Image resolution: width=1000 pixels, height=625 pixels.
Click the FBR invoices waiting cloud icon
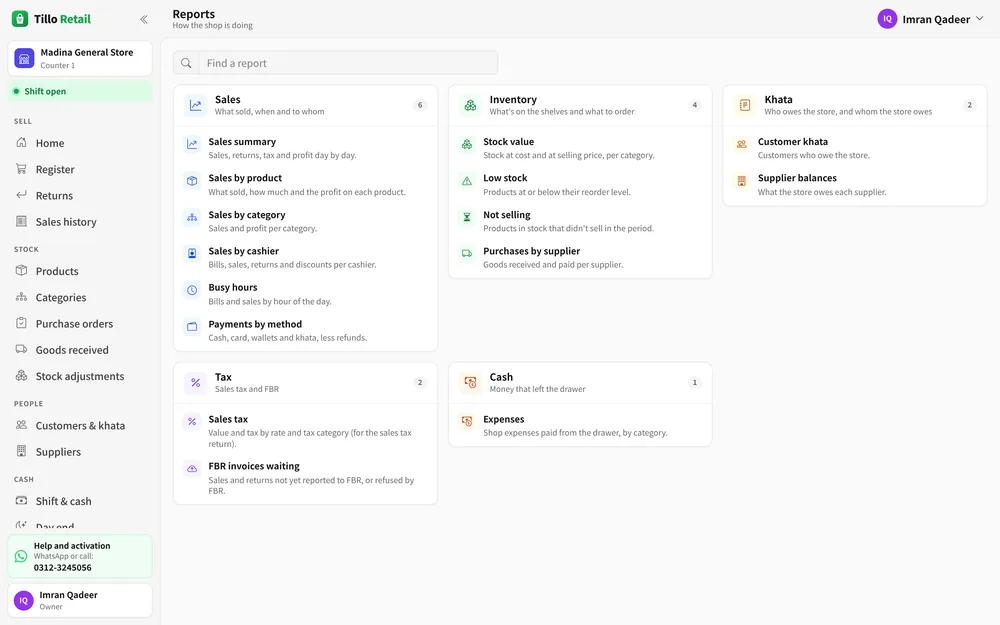(x=192, y=469)
